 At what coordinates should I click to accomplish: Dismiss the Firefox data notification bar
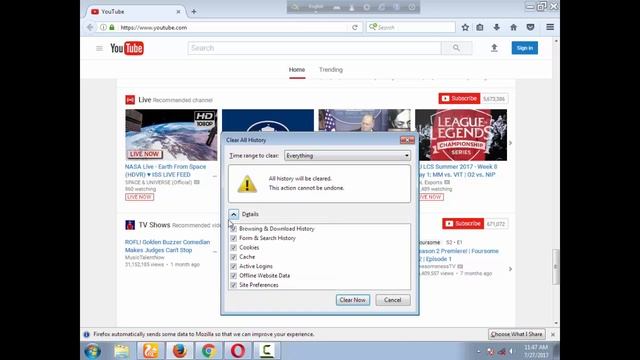tap(553, 334)
